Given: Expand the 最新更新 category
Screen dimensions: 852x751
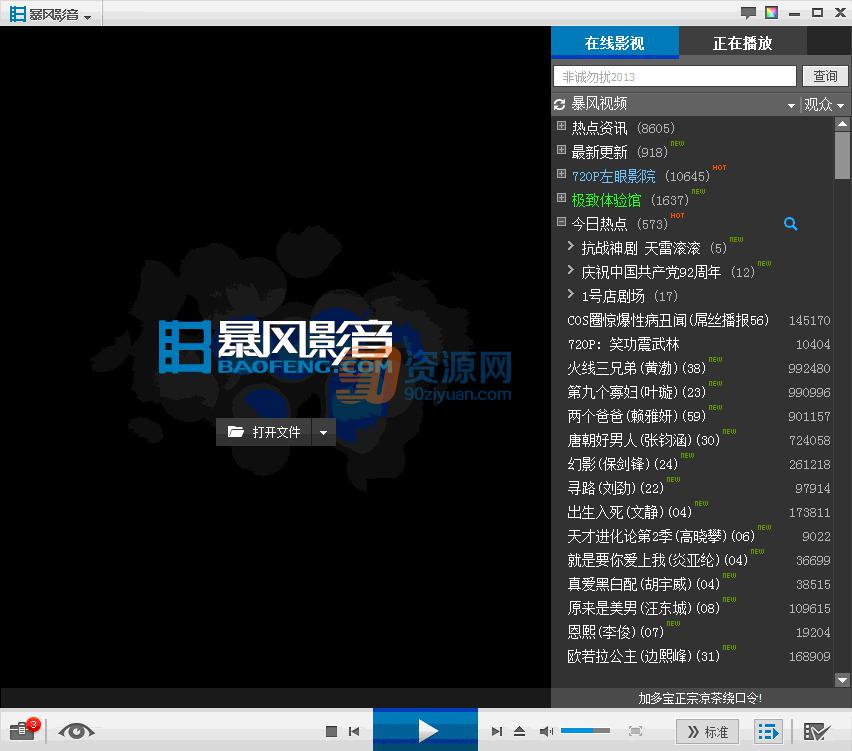Looking at the screenshot, I should point(561,149).
